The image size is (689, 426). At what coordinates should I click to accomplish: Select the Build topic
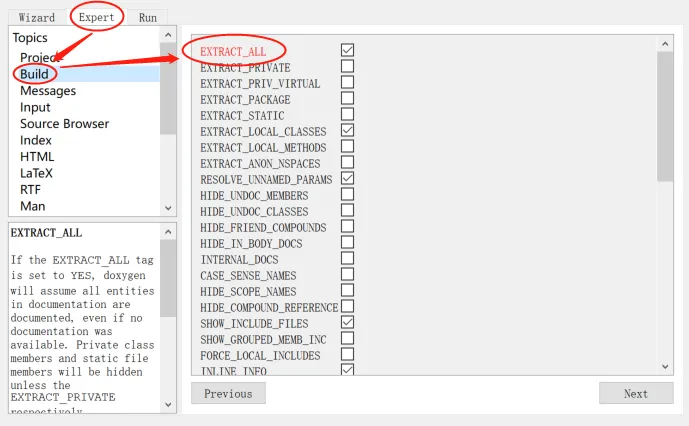(34, 74)
